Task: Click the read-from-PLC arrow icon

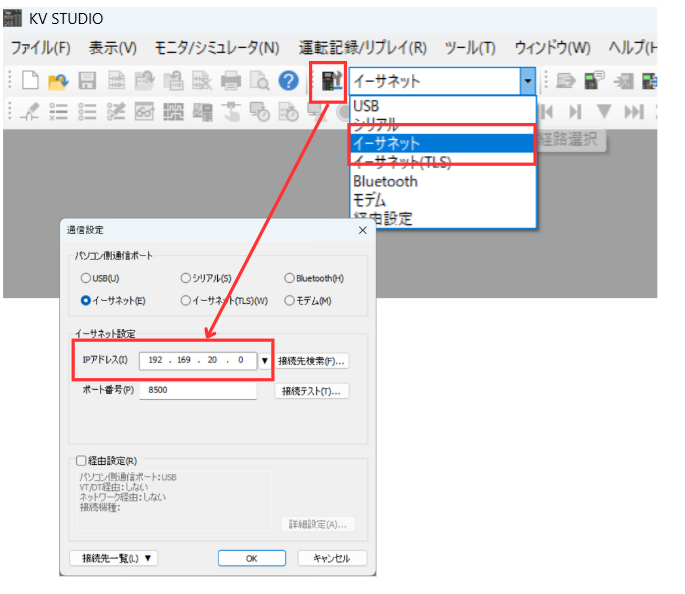Action: click(x=623, y=81)
